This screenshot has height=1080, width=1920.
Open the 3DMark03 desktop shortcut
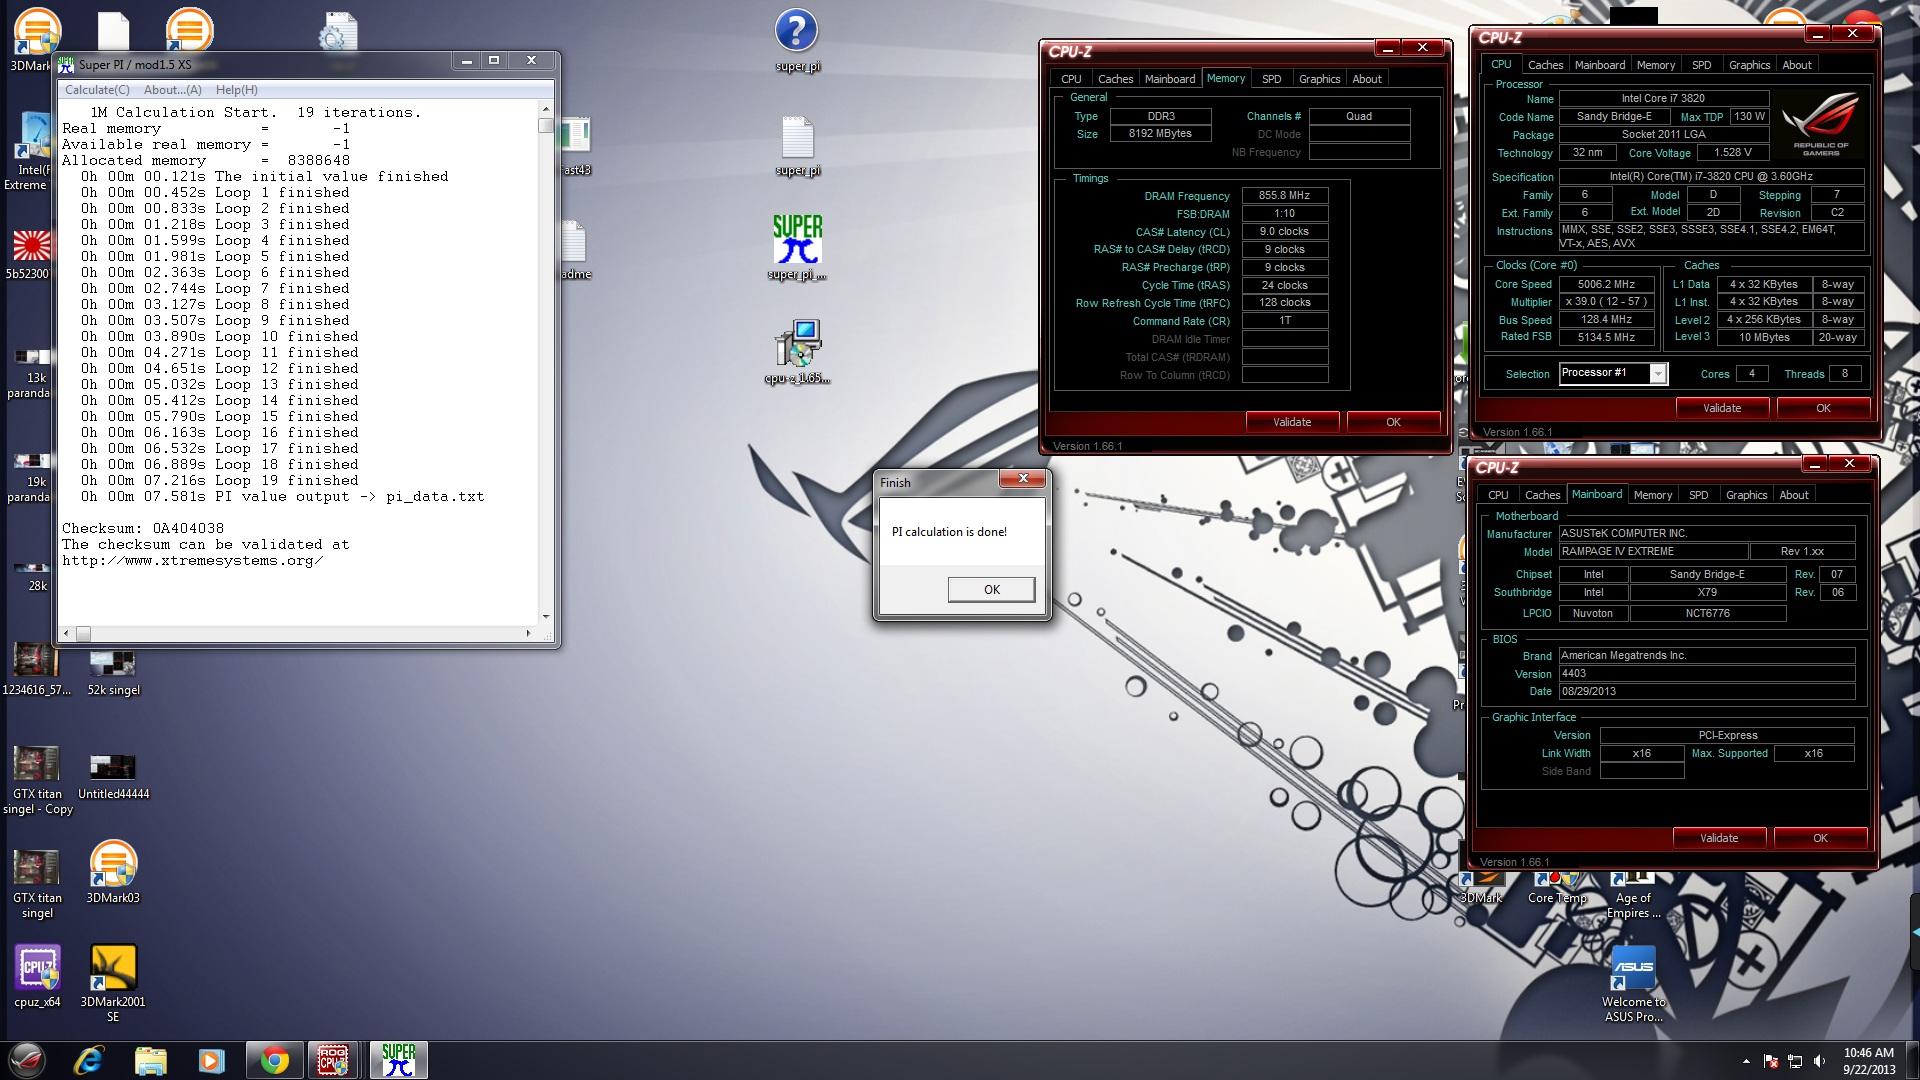(x=113, y=872)
